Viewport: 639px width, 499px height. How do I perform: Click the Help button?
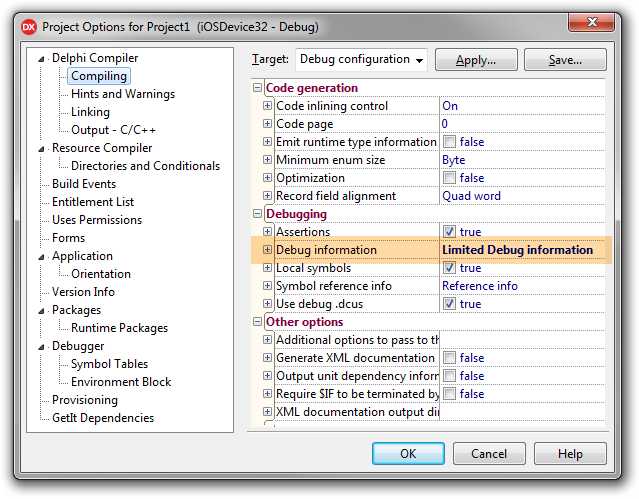570,453
